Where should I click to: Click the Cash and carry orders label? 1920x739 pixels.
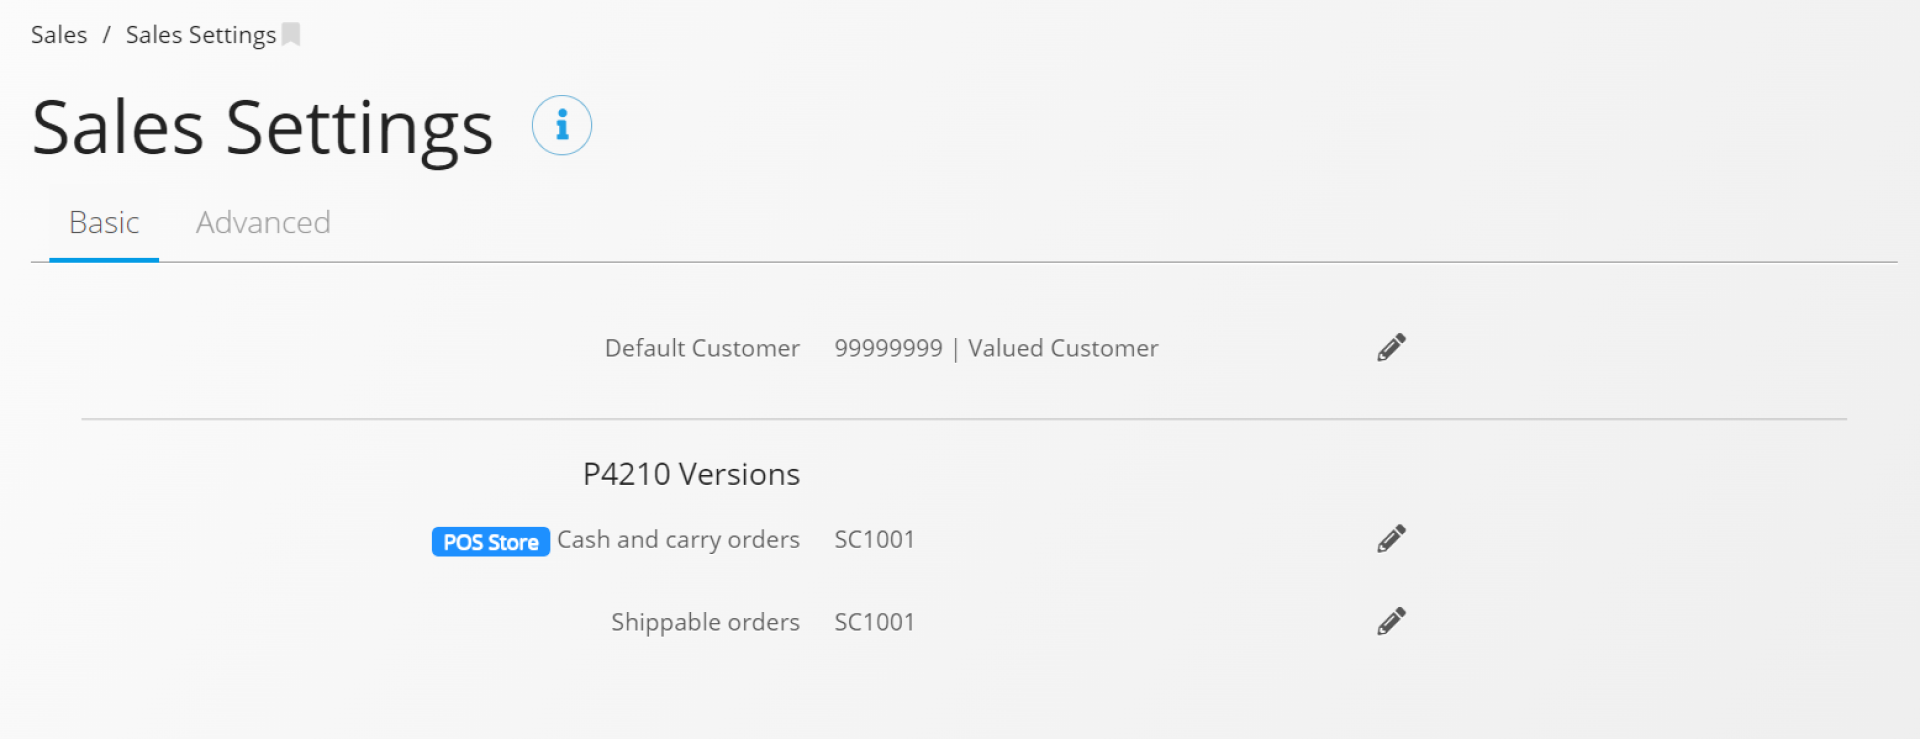[x=678, y=540]
